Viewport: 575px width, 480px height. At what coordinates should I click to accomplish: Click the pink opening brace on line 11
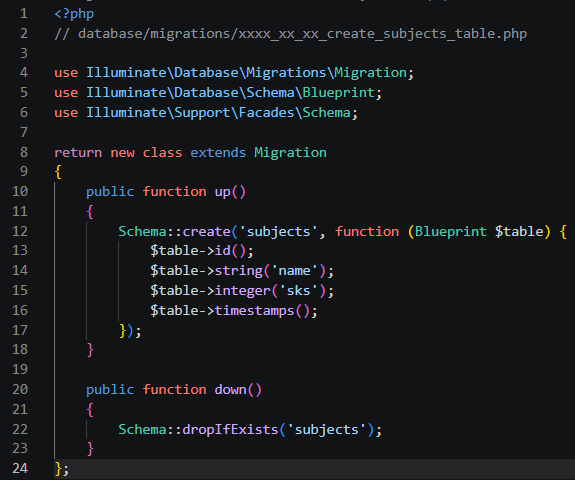click(x=90, y=212)
